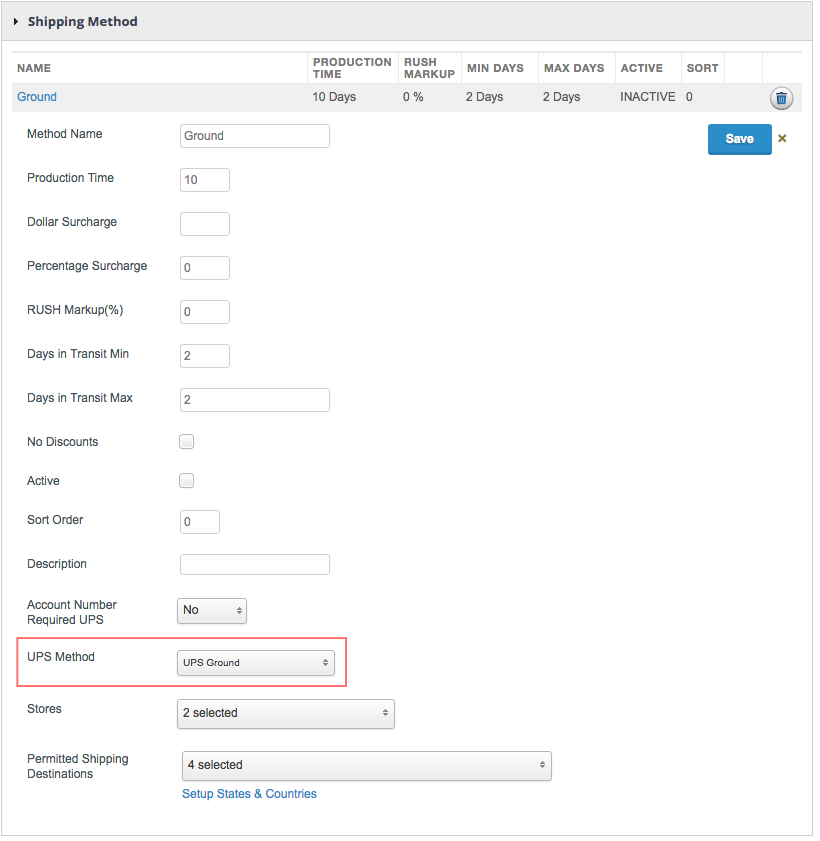Viewport: 820px width, 841px height.
Task: Open the UPS Method dropdown
Action: pyautogui.click(x=256, y=662)
